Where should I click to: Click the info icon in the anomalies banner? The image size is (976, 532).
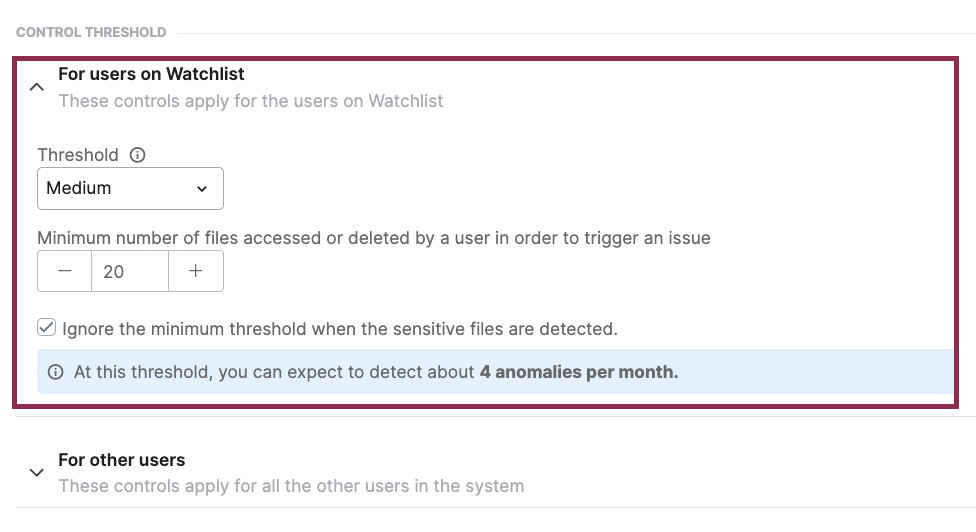click(x=56, y=372)
